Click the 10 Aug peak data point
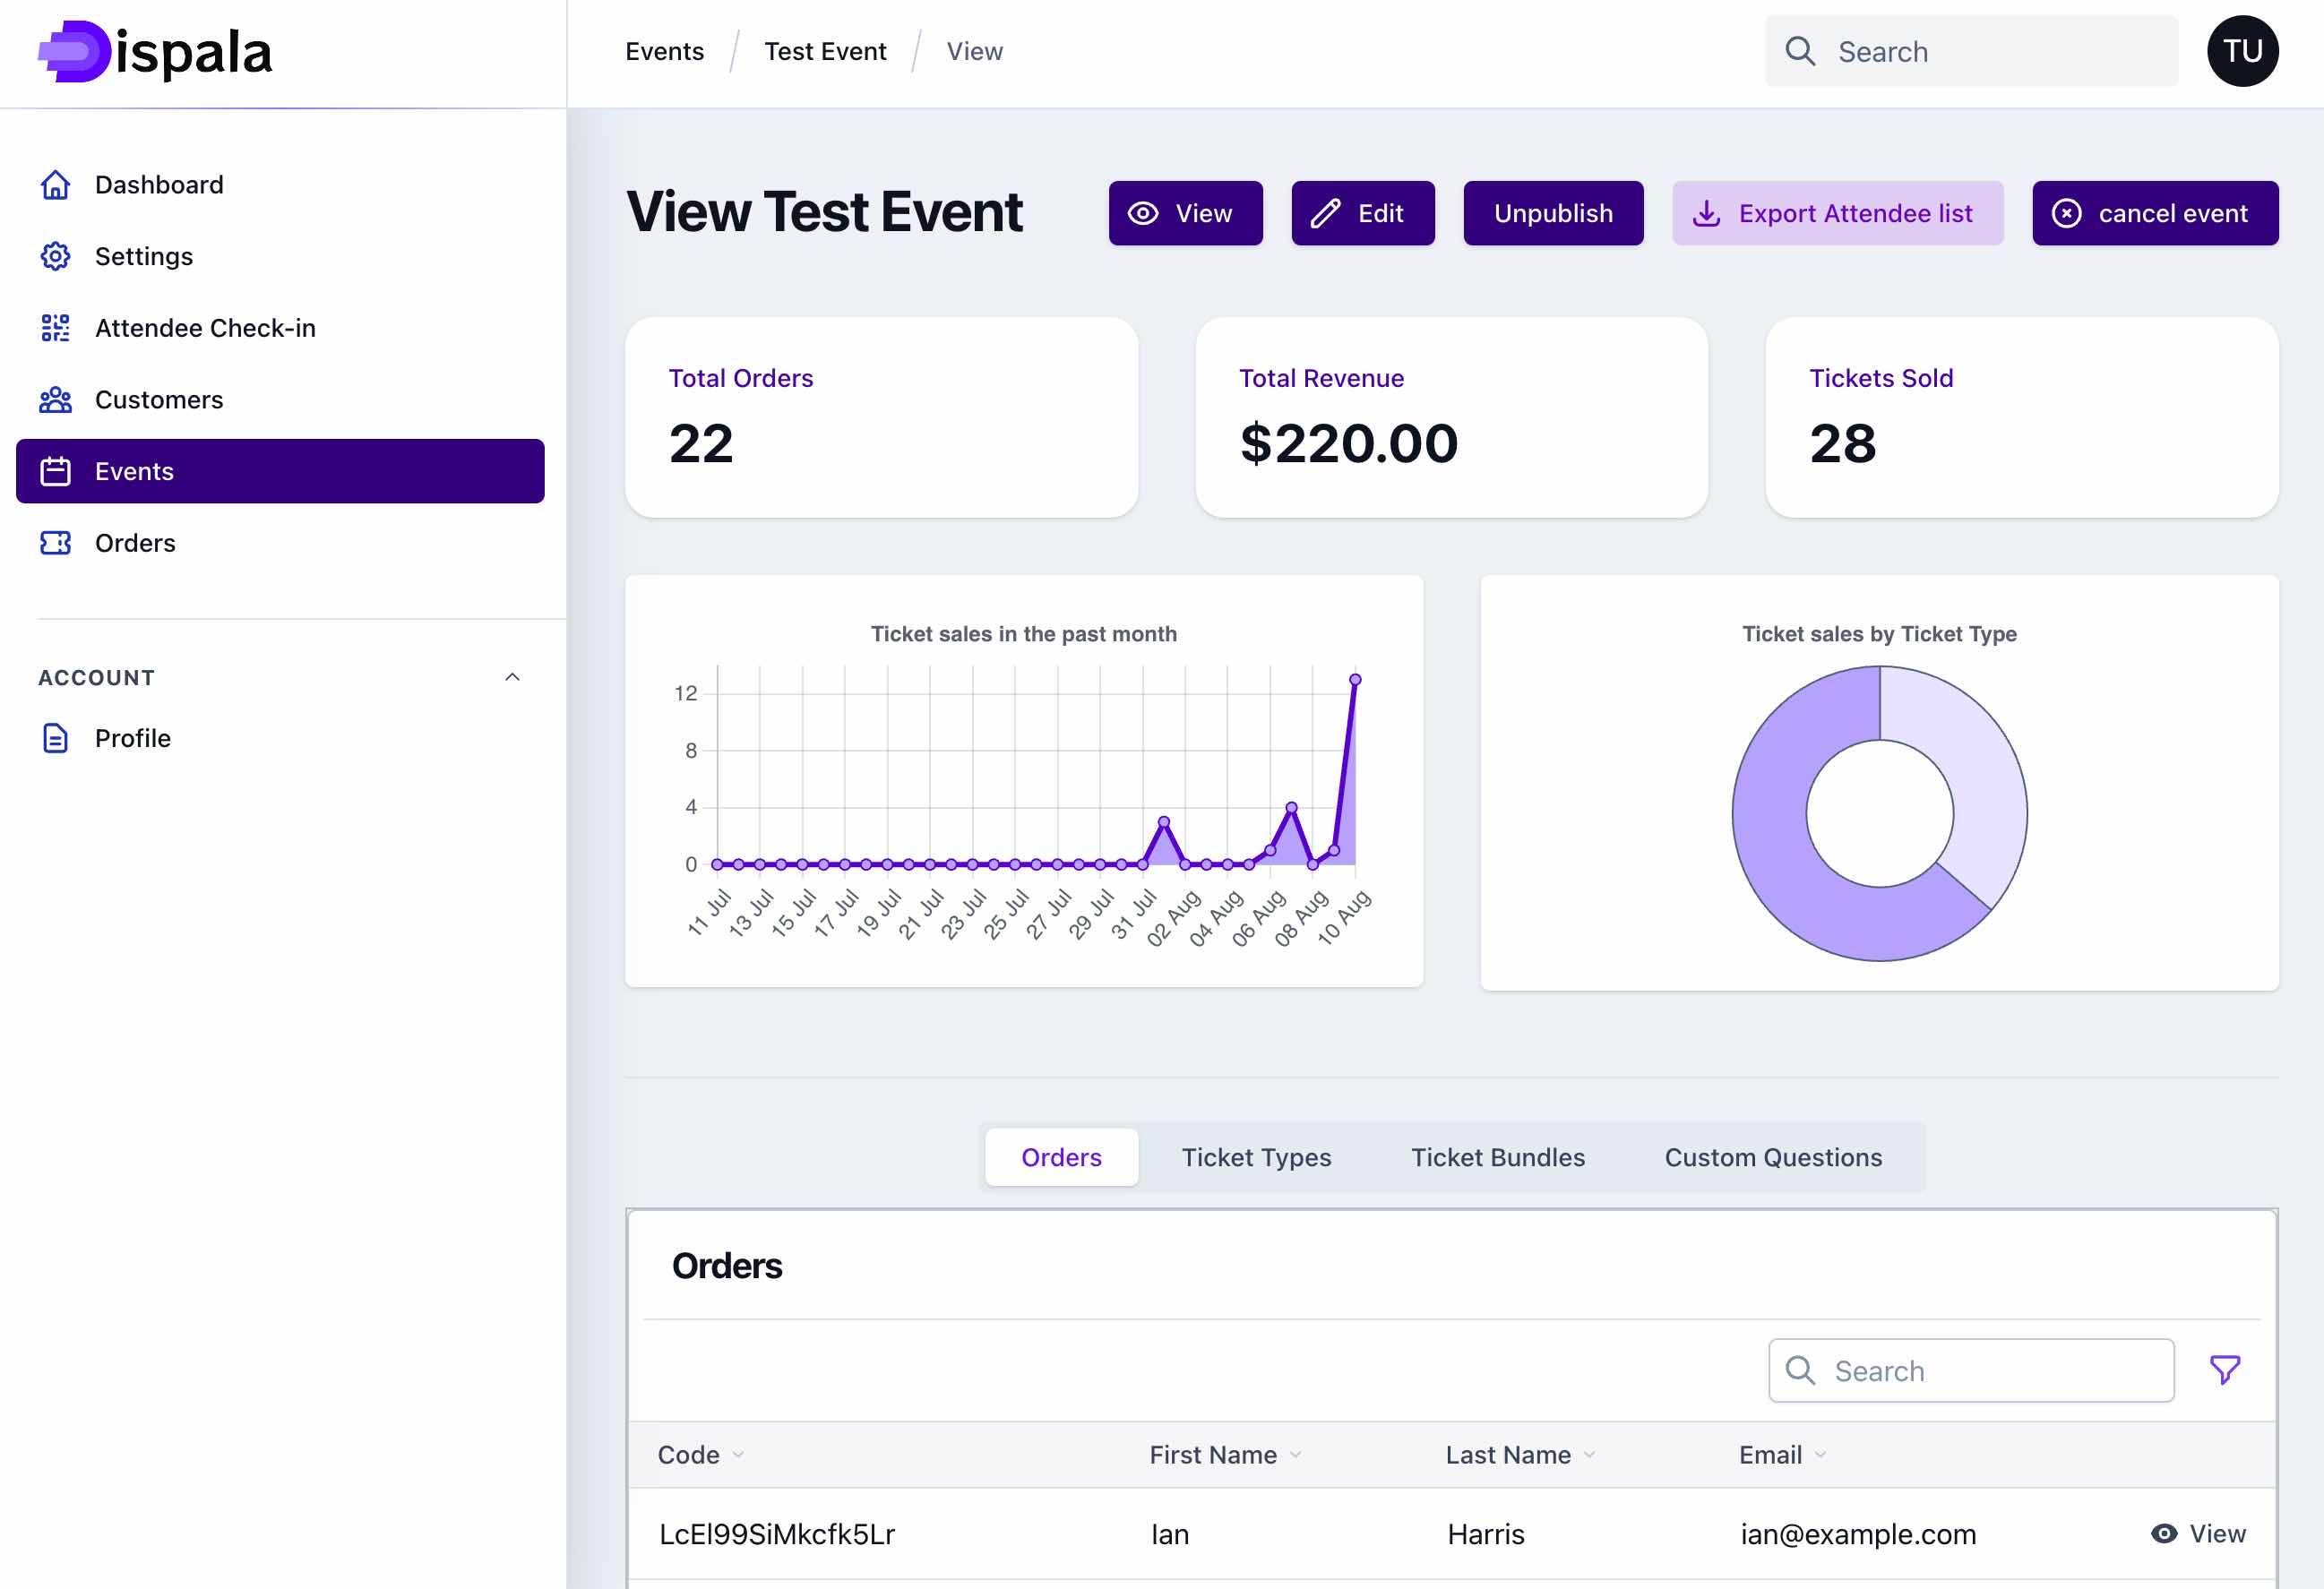2324x1589 pixels. point(1355,680)
